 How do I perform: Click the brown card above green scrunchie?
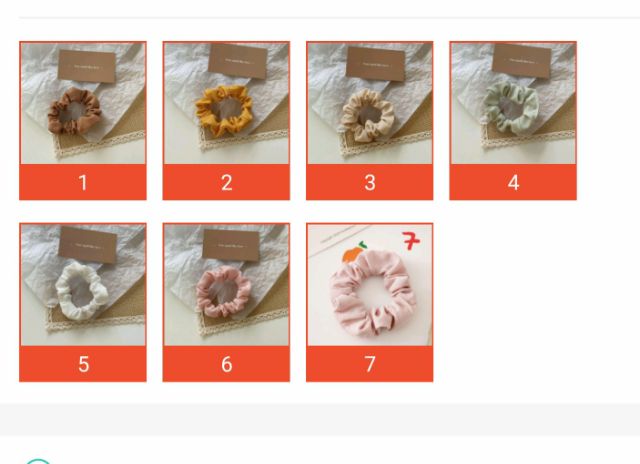click(x=522, y=61)
